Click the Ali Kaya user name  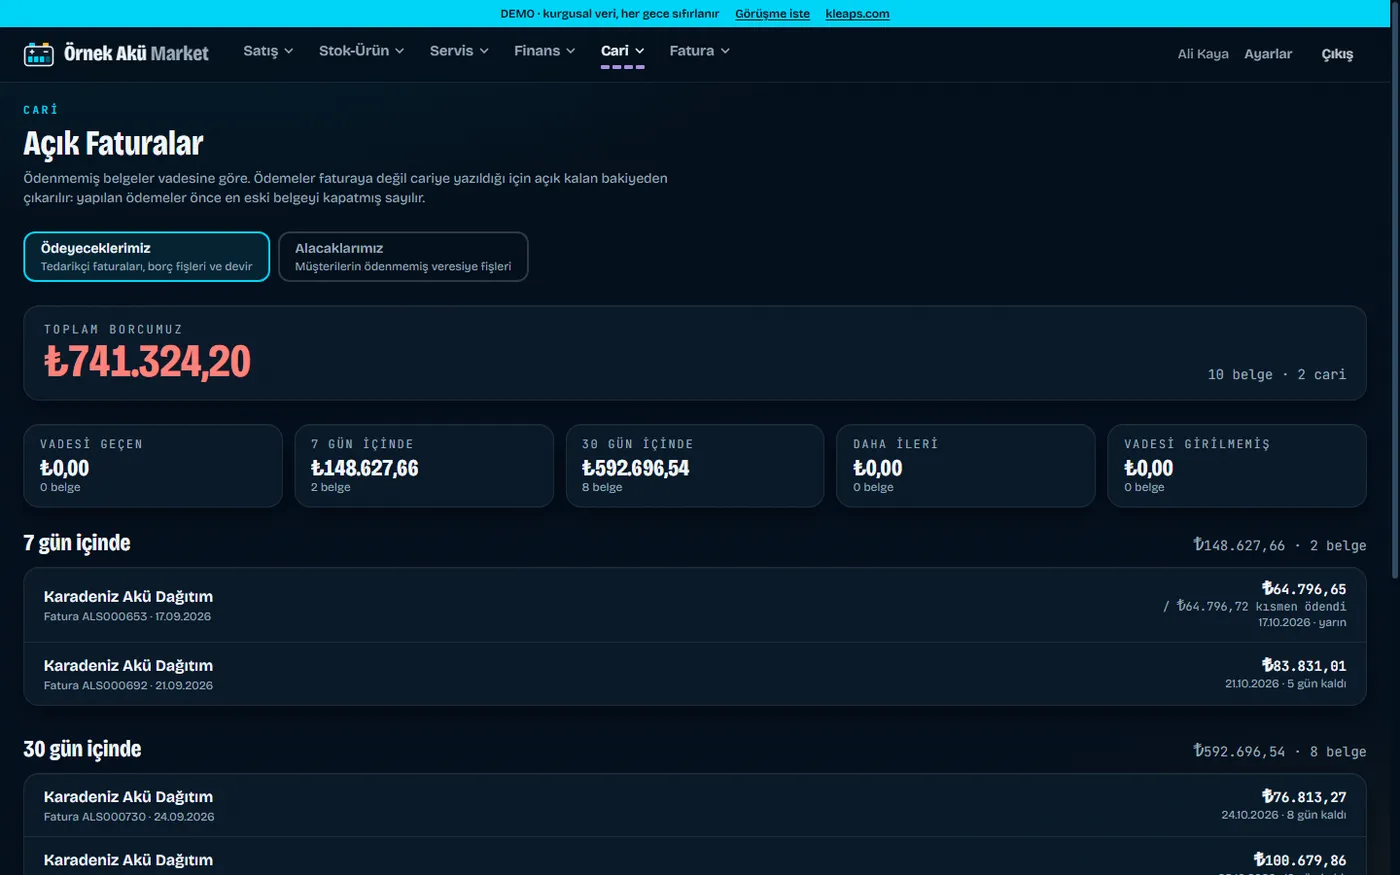1203,54
